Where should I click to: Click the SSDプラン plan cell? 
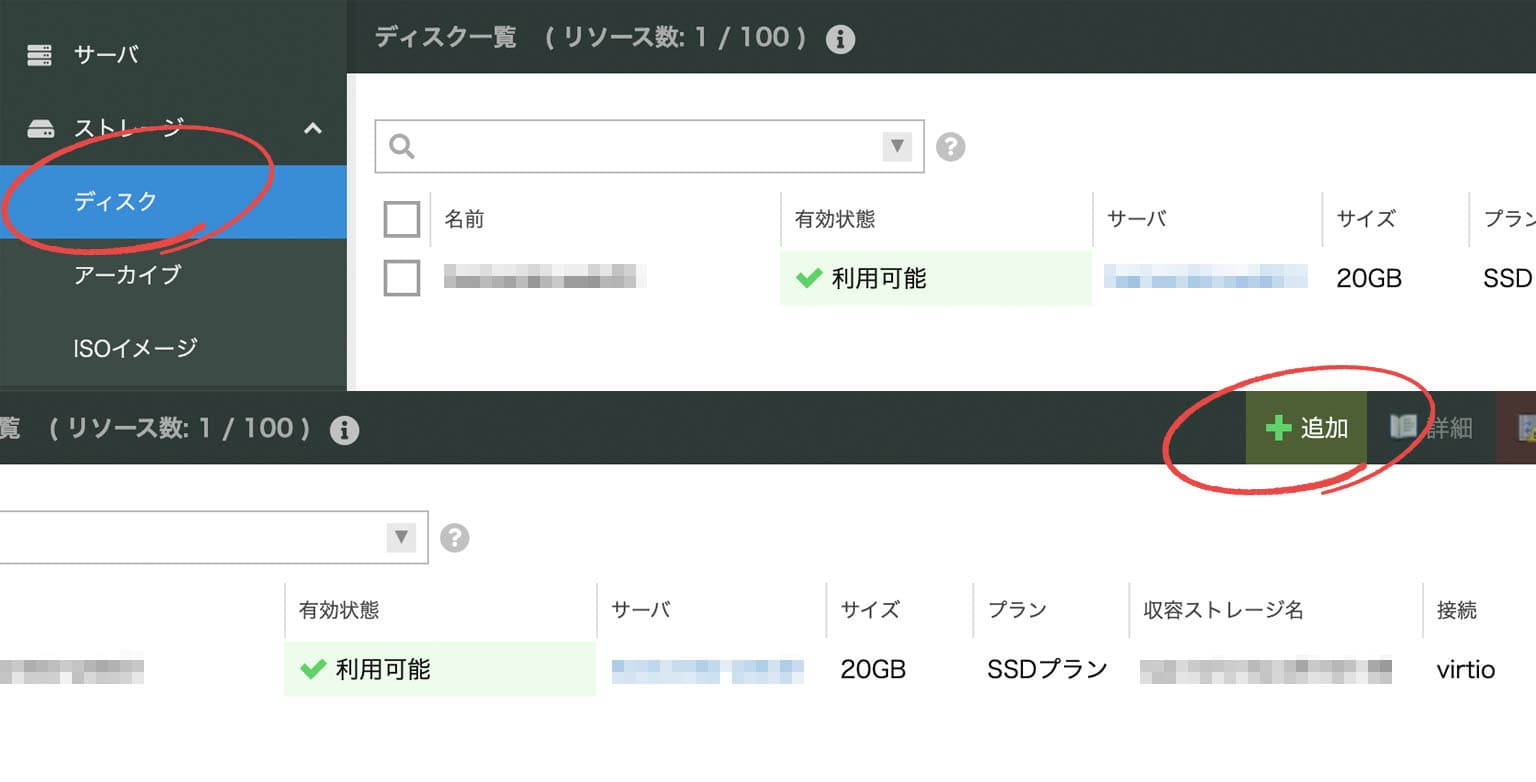1048,669
